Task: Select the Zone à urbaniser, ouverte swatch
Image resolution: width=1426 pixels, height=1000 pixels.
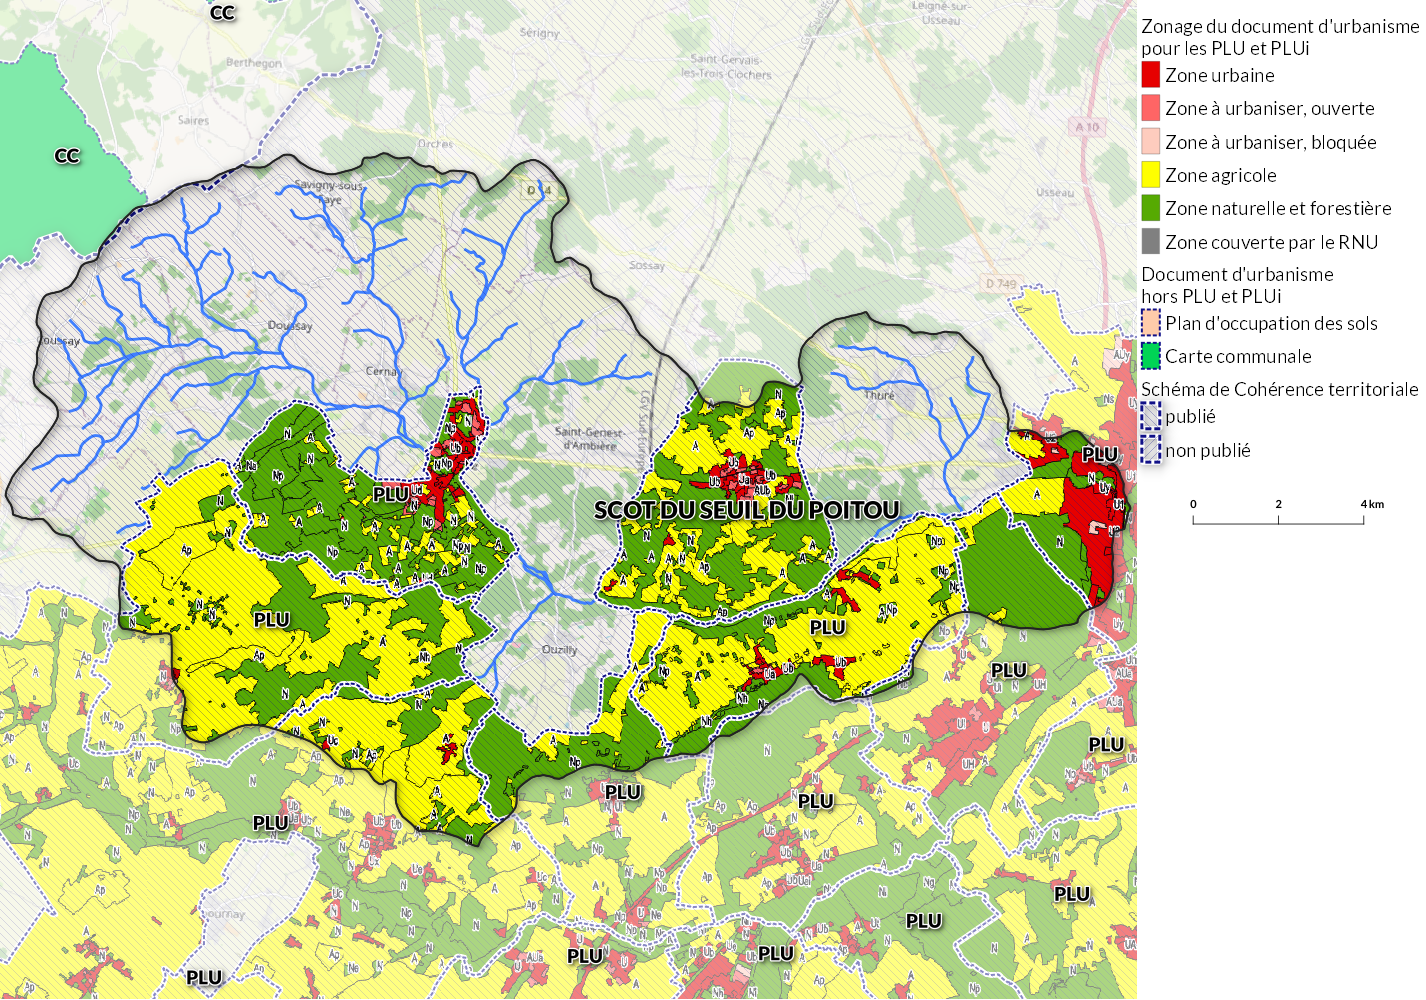Action: coord(1151,108)
